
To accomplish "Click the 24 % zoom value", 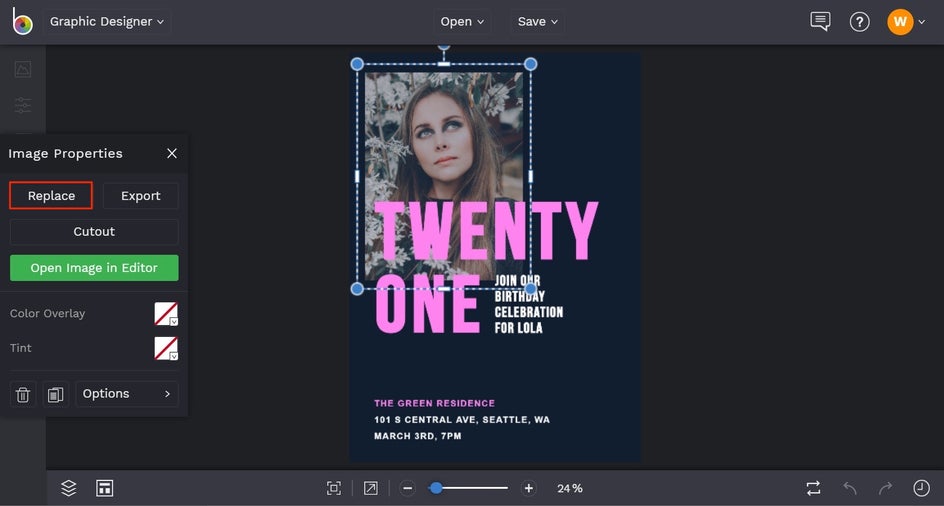I will 570,489.
